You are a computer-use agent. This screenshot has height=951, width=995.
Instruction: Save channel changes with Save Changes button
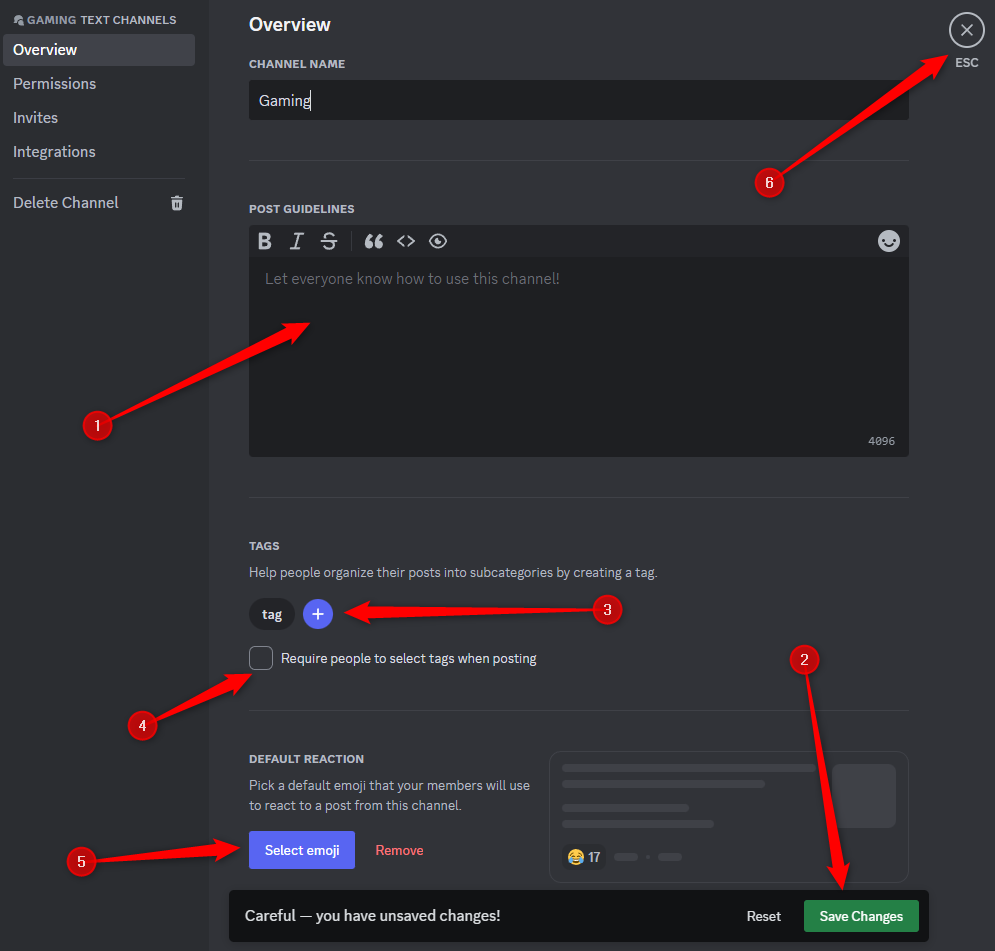[860, 915]
